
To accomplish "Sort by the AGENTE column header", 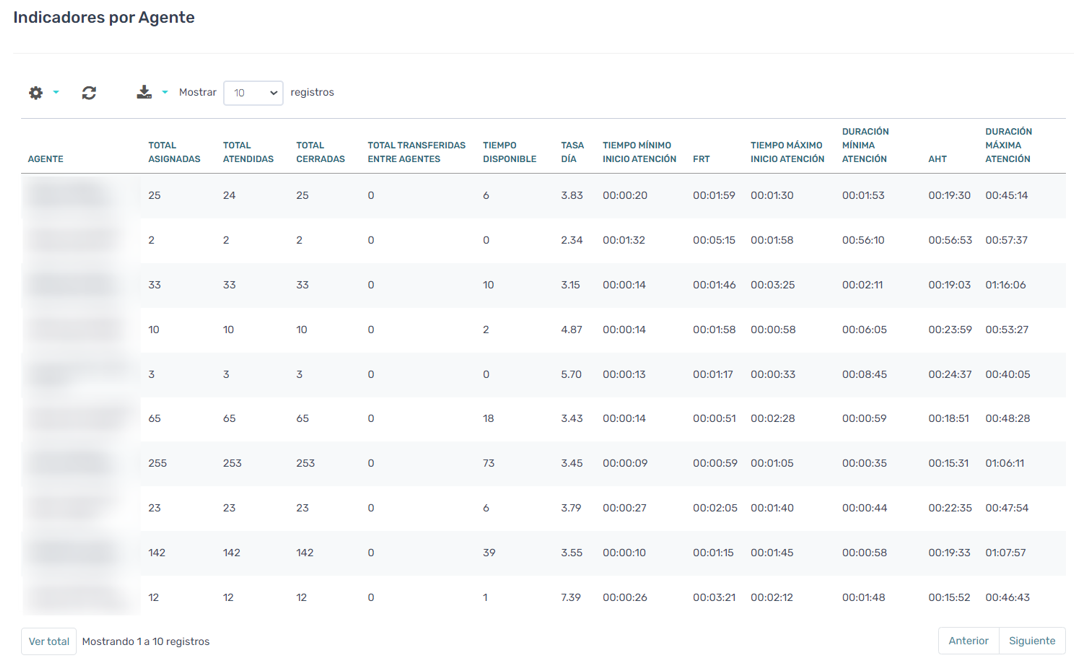I will [45, 159].
